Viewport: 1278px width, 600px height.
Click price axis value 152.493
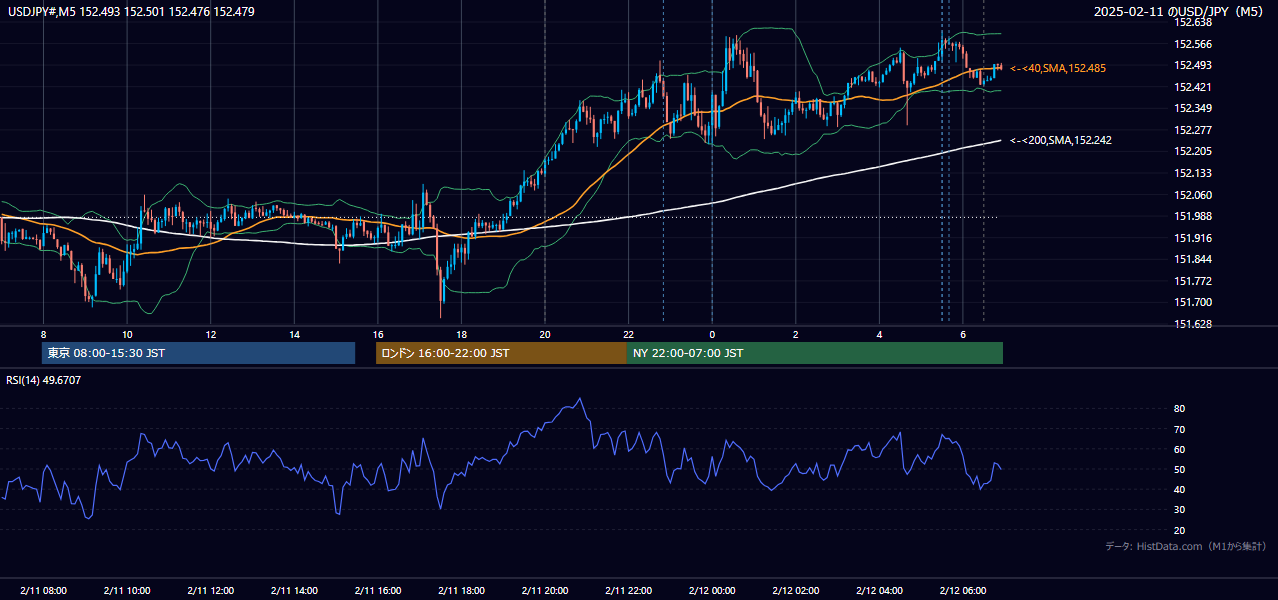coord(1192,65)
